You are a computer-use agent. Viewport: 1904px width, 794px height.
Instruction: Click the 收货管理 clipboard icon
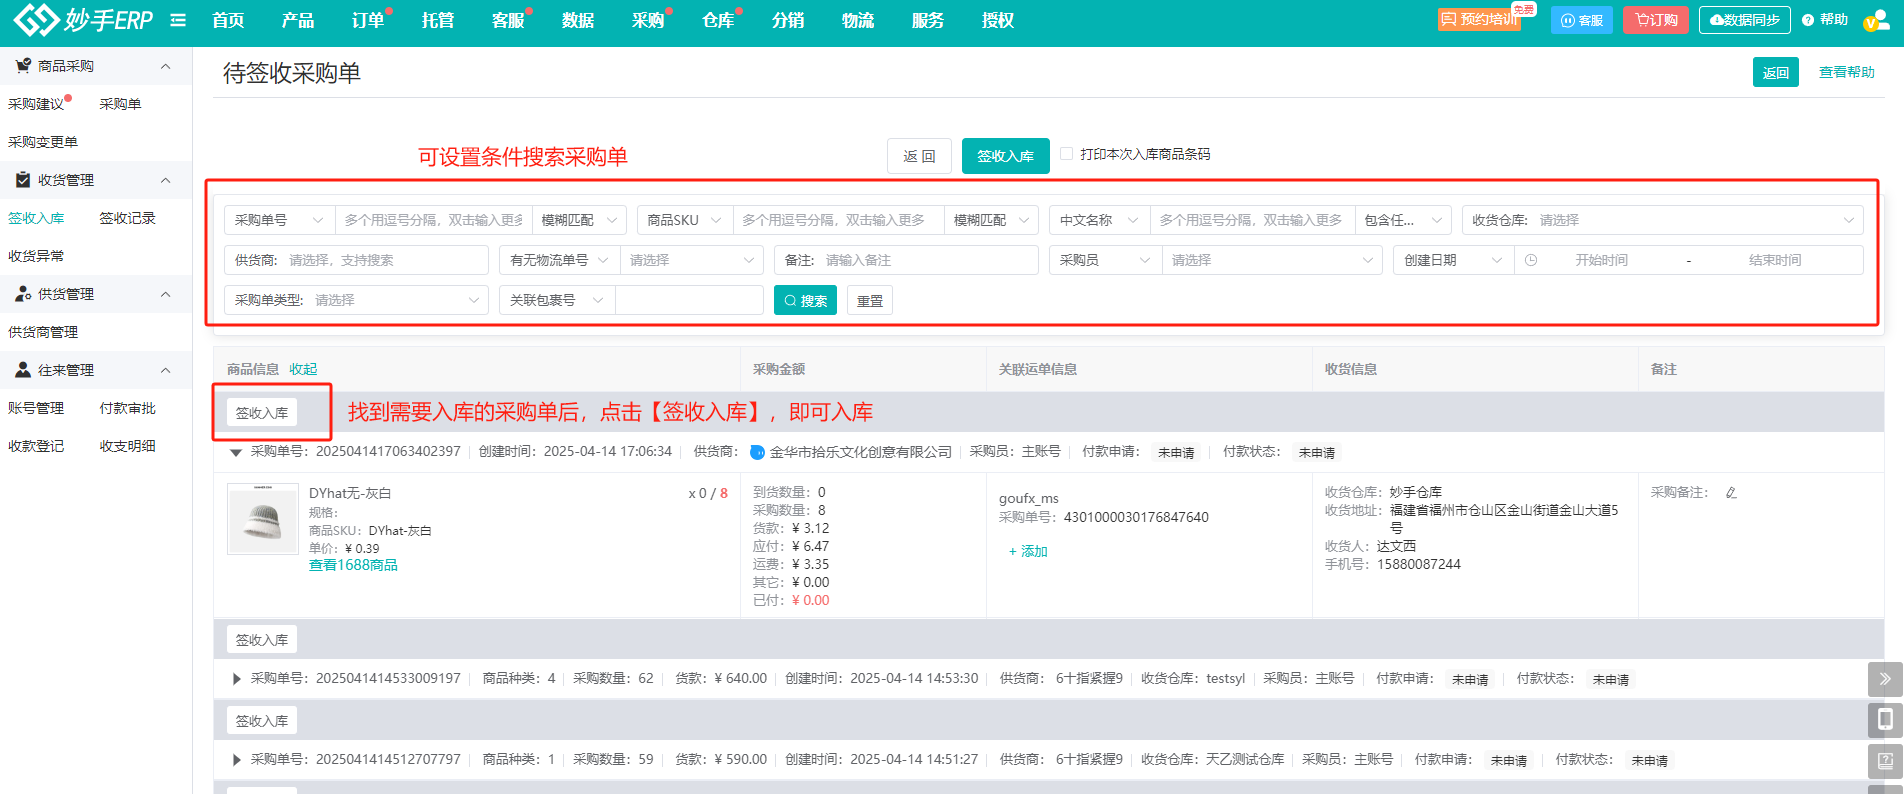pos(22,180)
